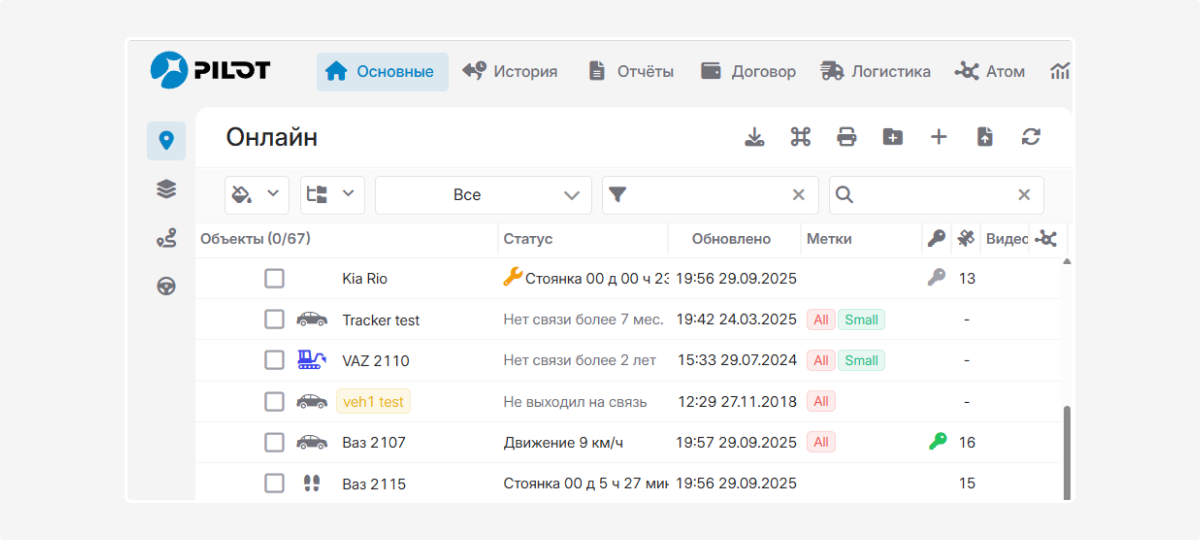Click the refresh icon

1031,137
